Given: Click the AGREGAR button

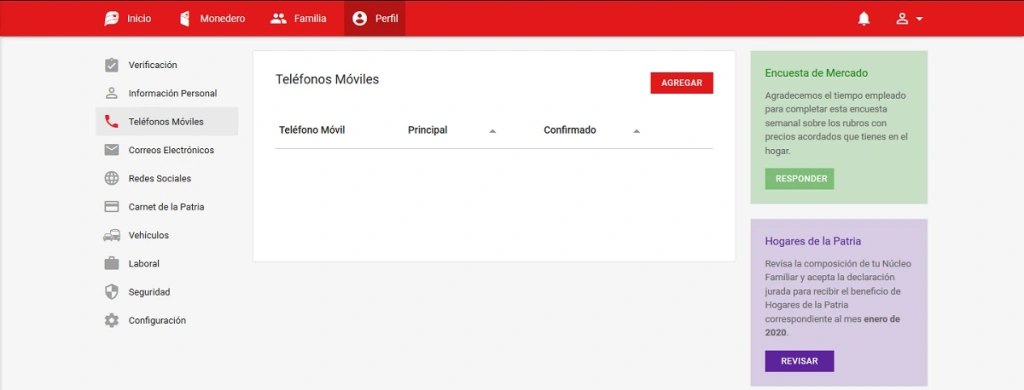Looking at the screenshot, I should (x=682, y=83).
